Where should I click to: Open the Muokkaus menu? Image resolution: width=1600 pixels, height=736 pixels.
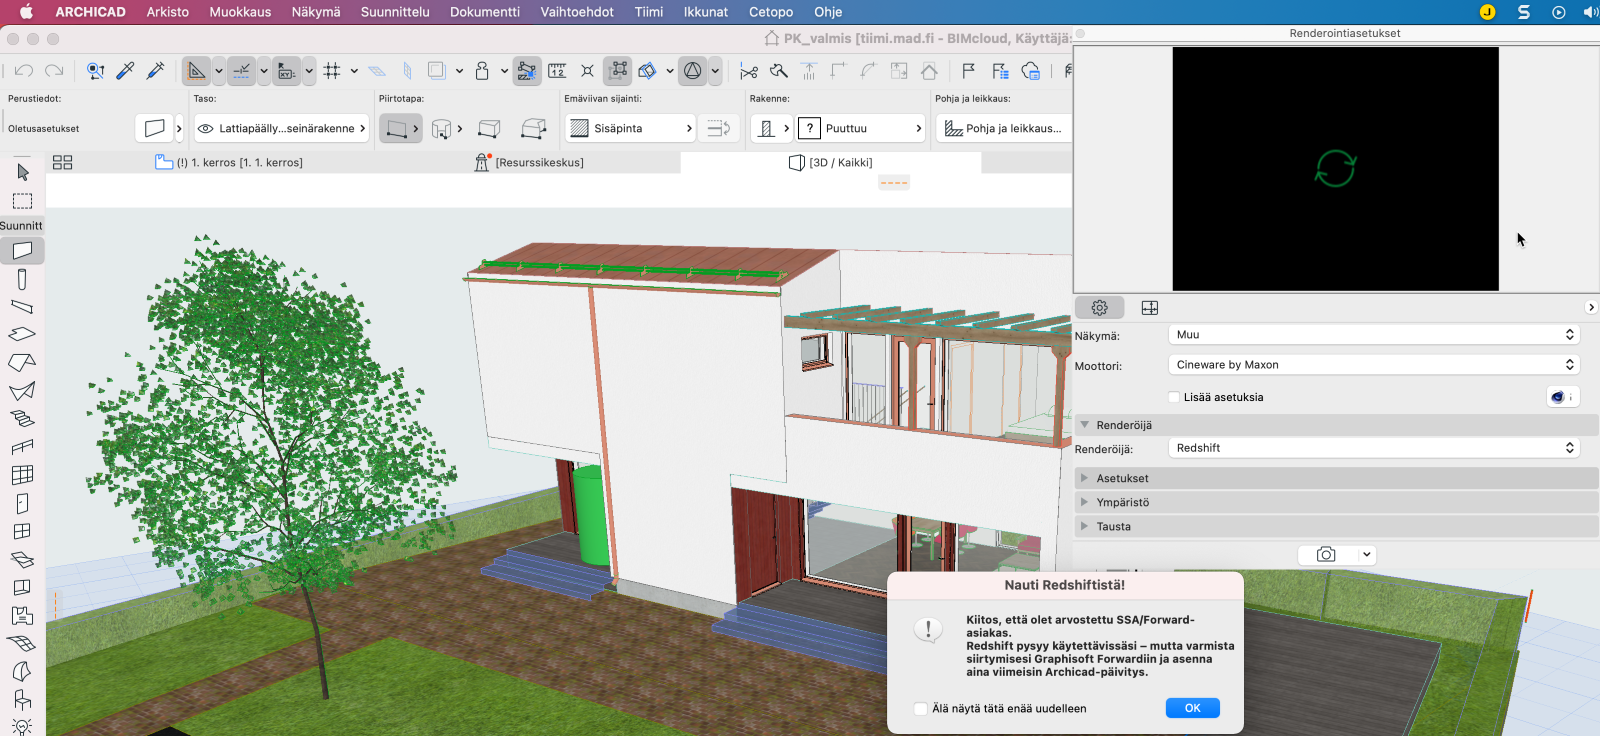[x=240, y=12]
